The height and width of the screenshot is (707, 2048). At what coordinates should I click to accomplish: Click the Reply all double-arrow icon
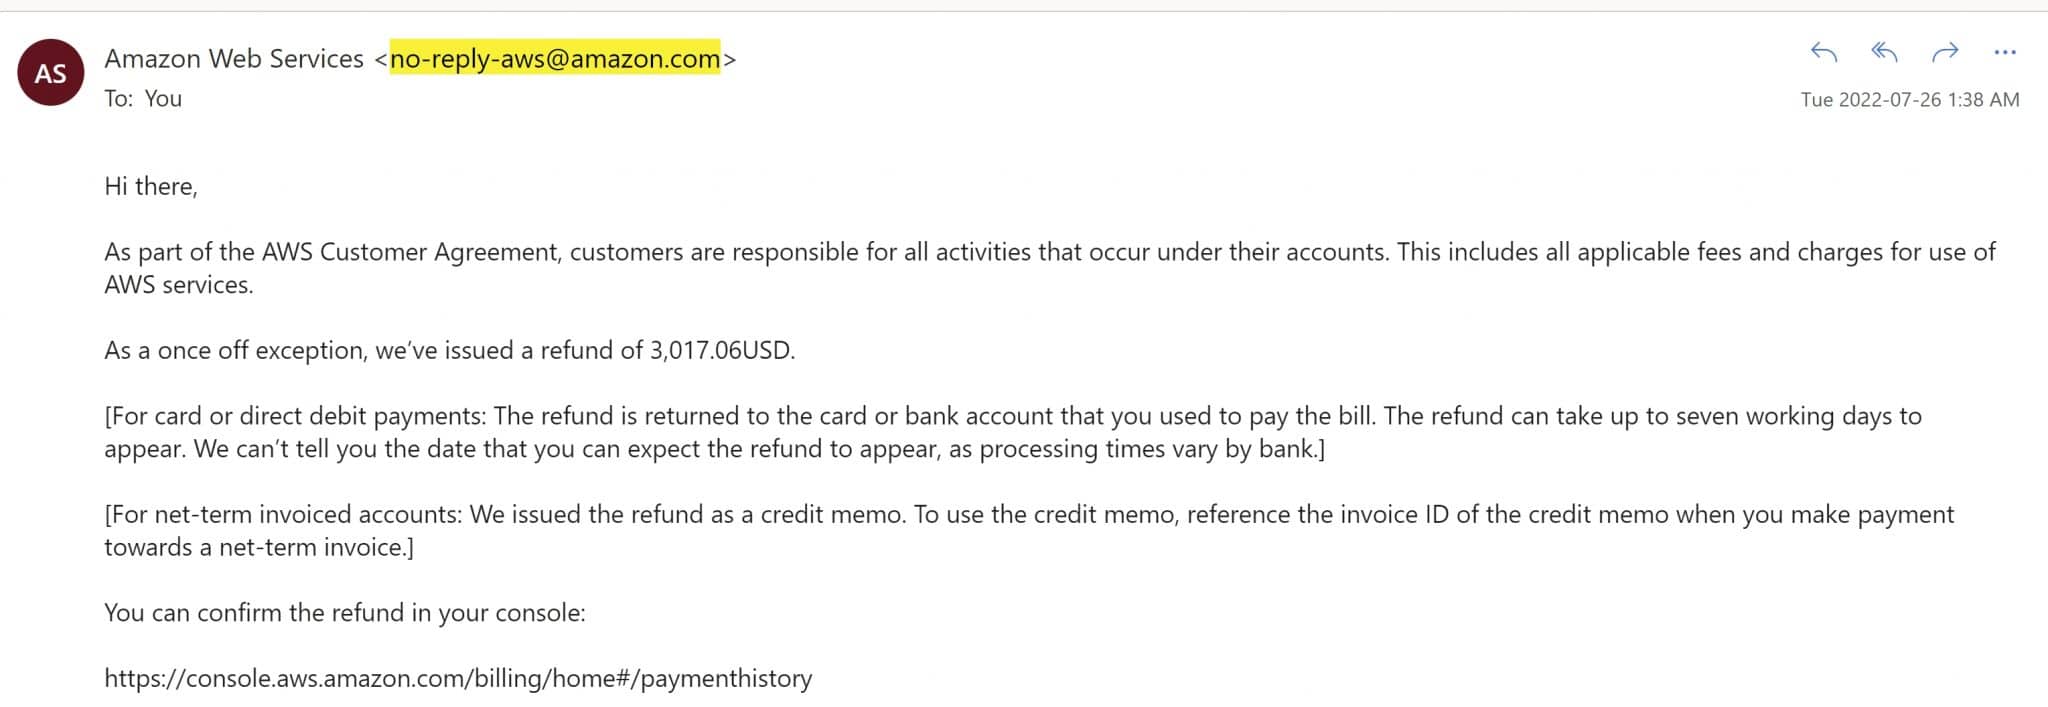1884,52
